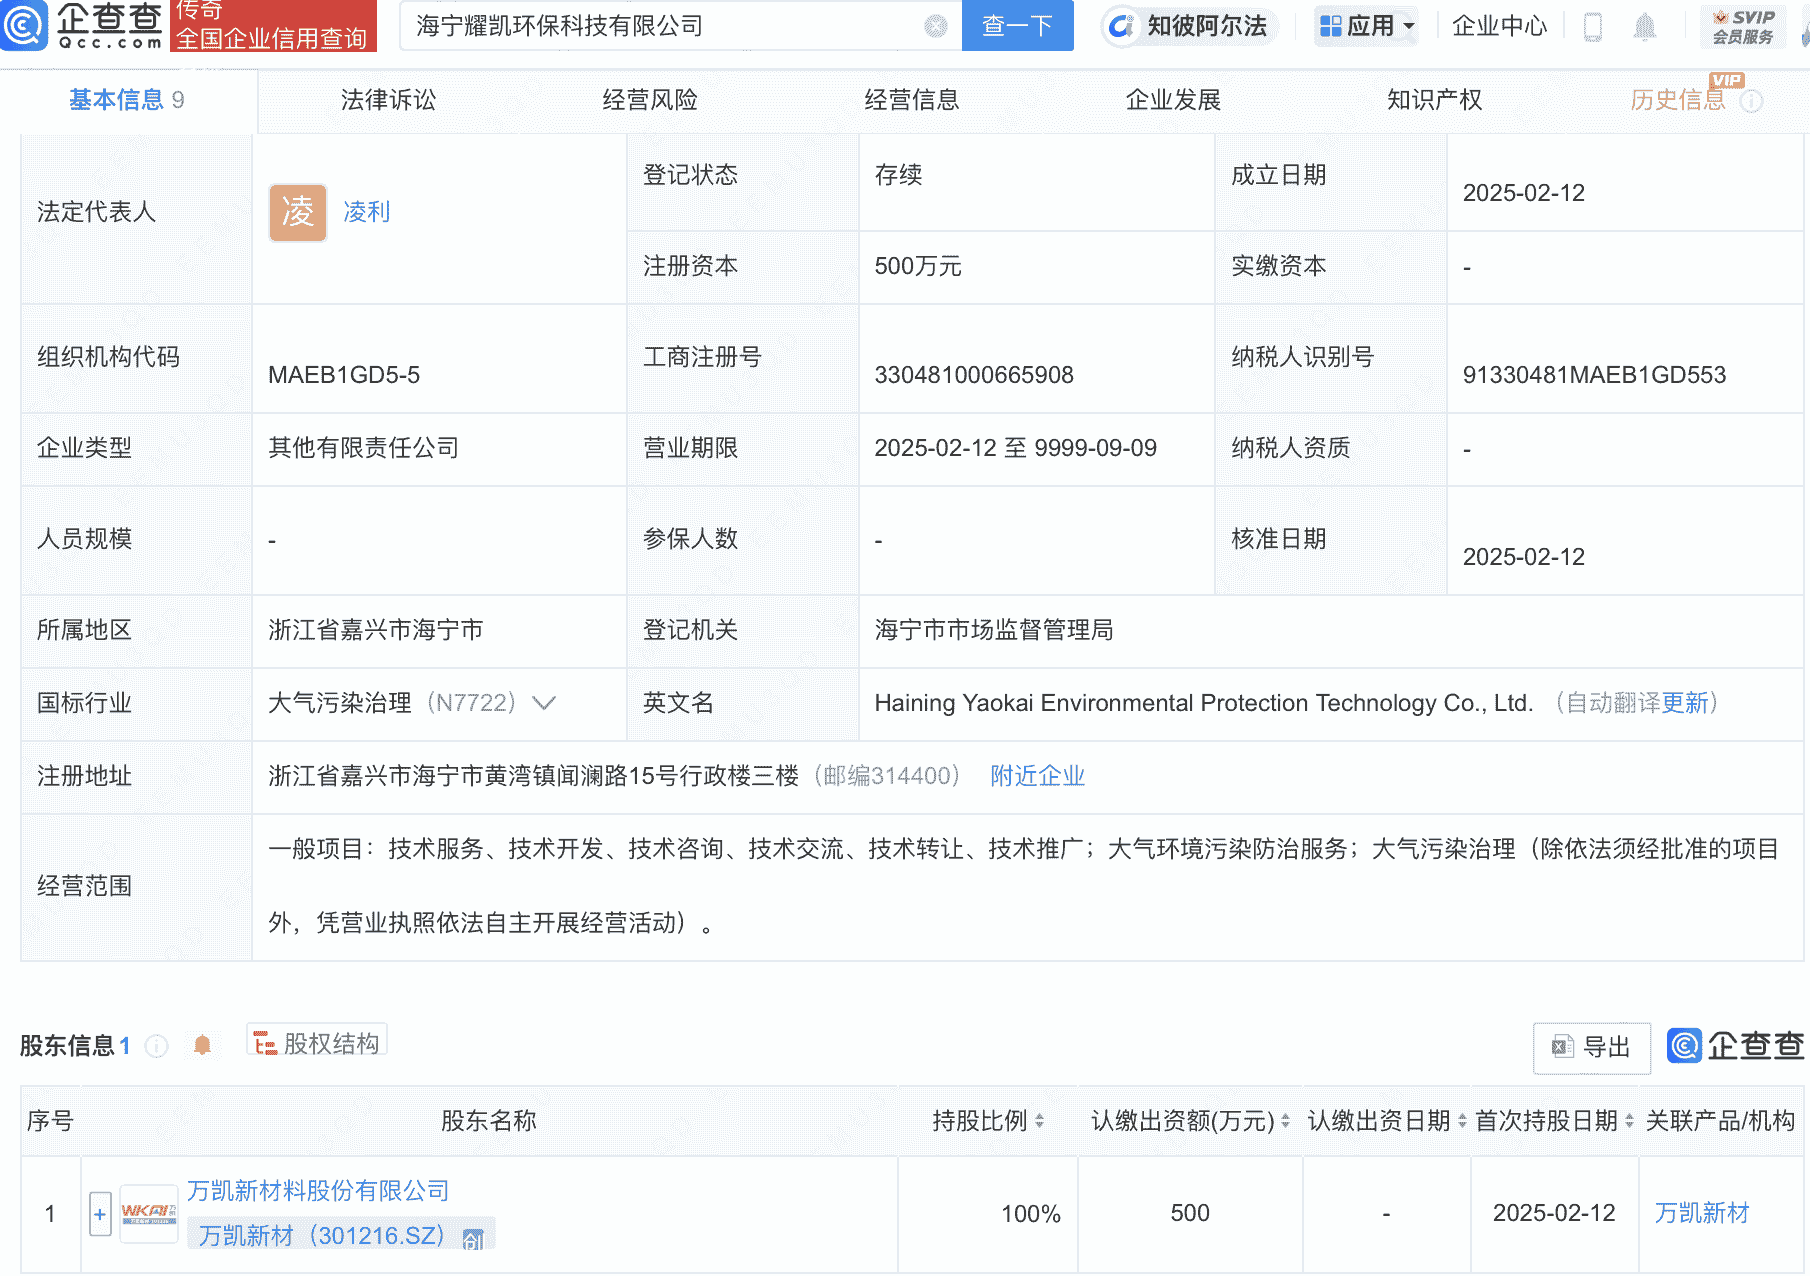Click the 查一下 search button
Screen dimensions: 1810x1276
click(1017, 26)
